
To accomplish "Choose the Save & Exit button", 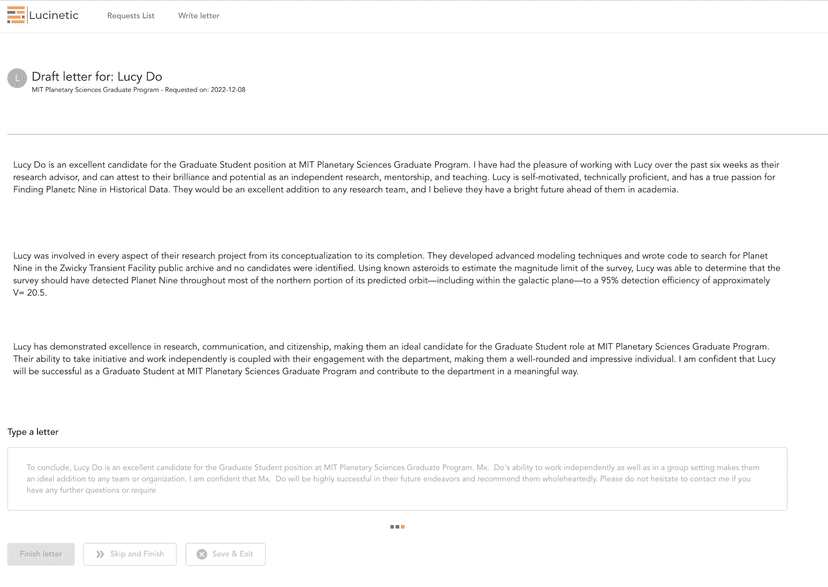I will point(225,554).
